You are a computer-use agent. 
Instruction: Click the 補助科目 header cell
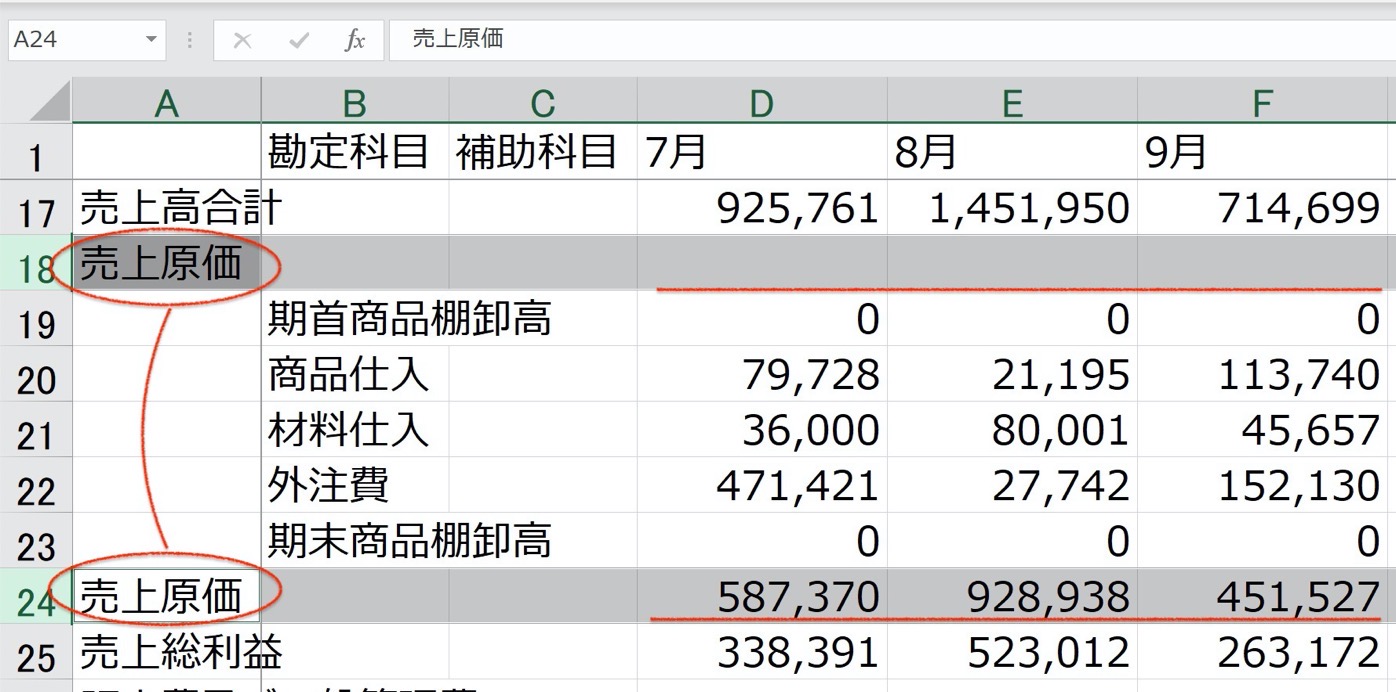click(x=543, y=153)
